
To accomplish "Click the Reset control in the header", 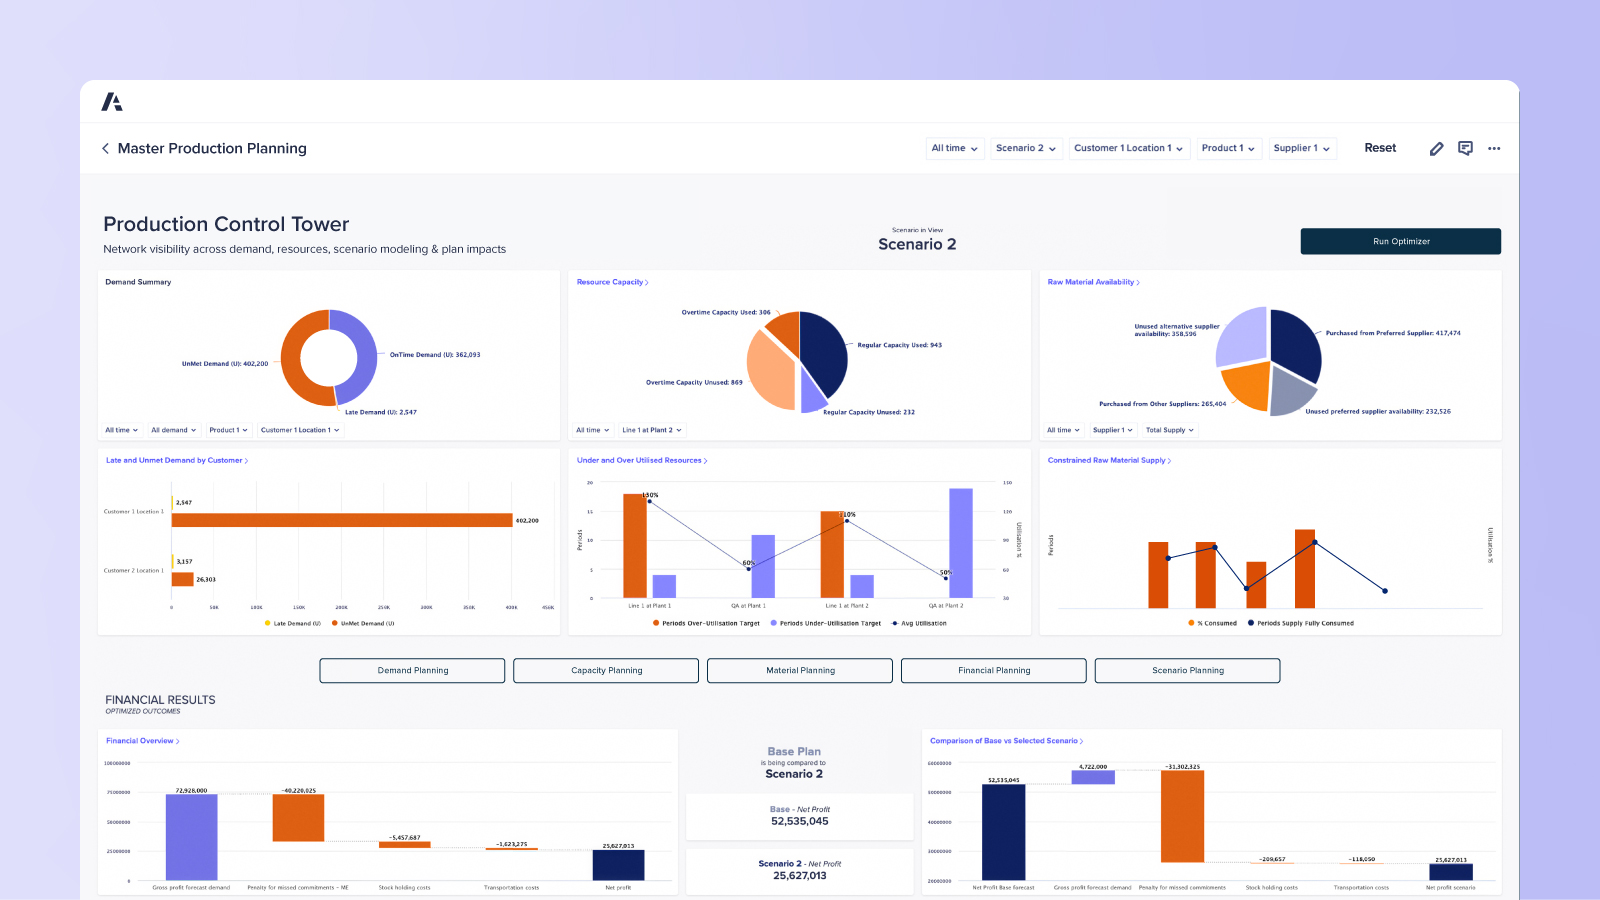I will [x=1380, y=147].
